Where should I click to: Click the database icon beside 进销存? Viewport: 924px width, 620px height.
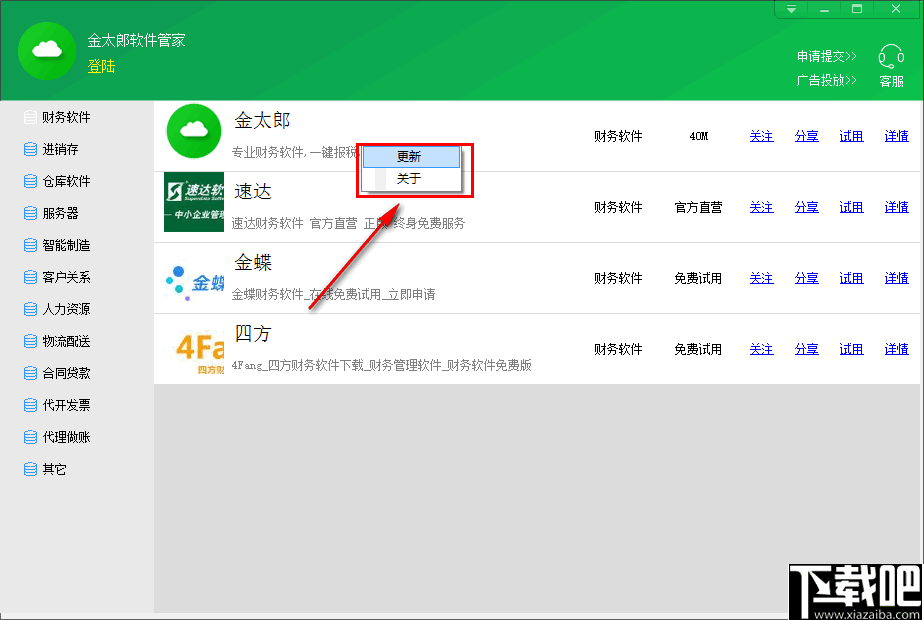point(30,149)
